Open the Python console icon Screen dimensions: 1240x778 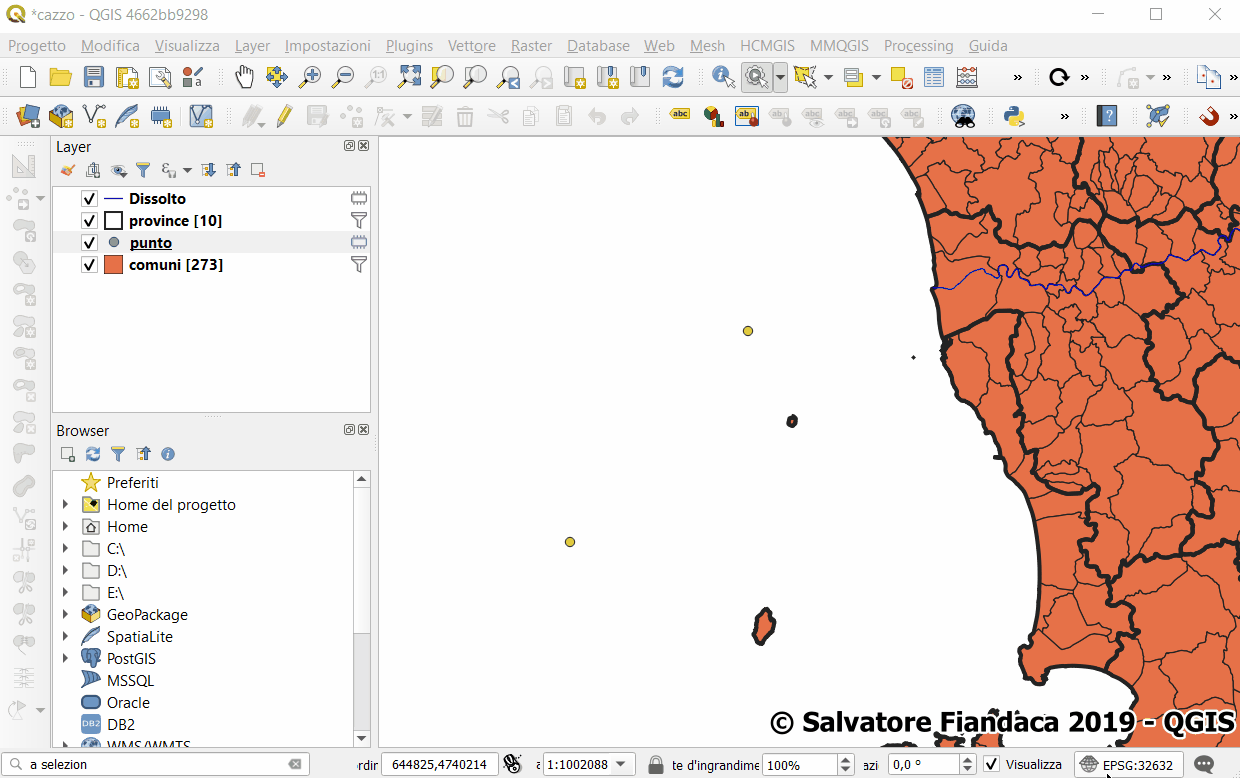coord(1015,116)
